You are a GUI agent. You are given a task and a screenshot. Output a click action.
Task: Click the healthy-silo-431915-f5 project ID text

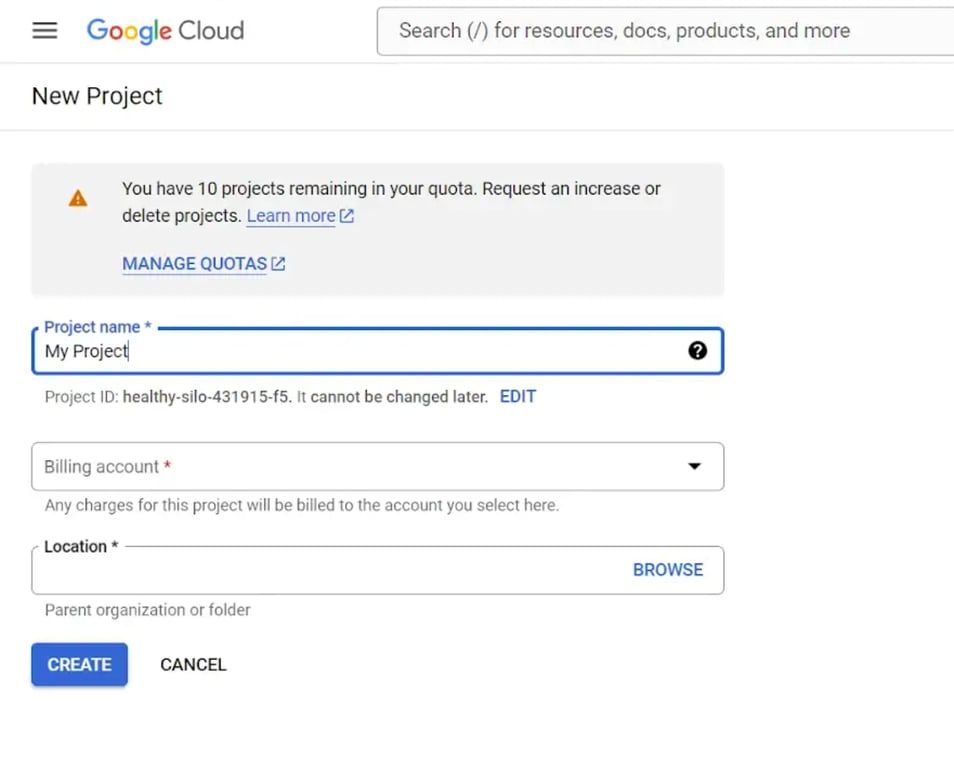206,397
